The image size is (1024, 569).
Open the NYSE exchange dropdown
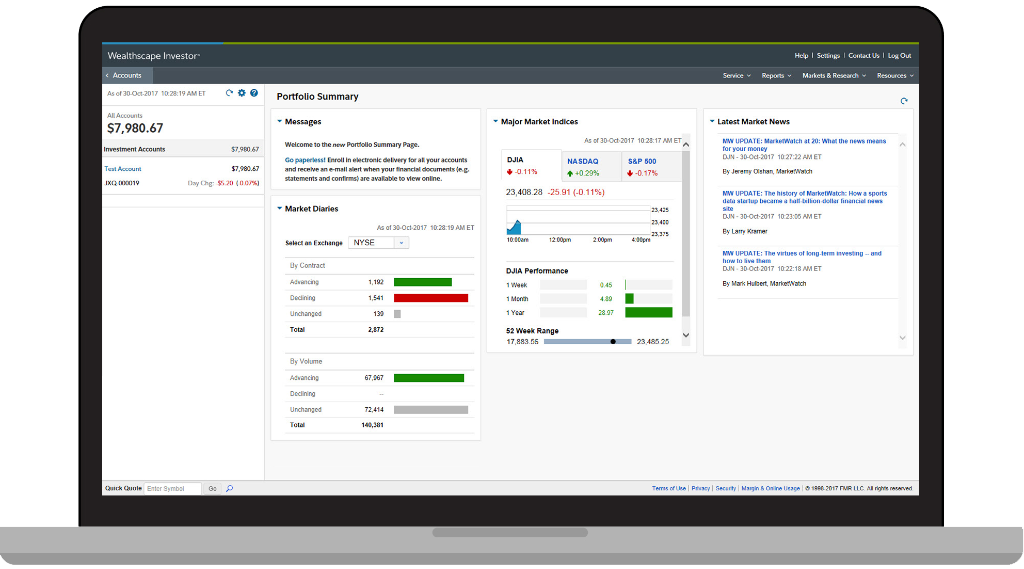click(x=401, y=243)
